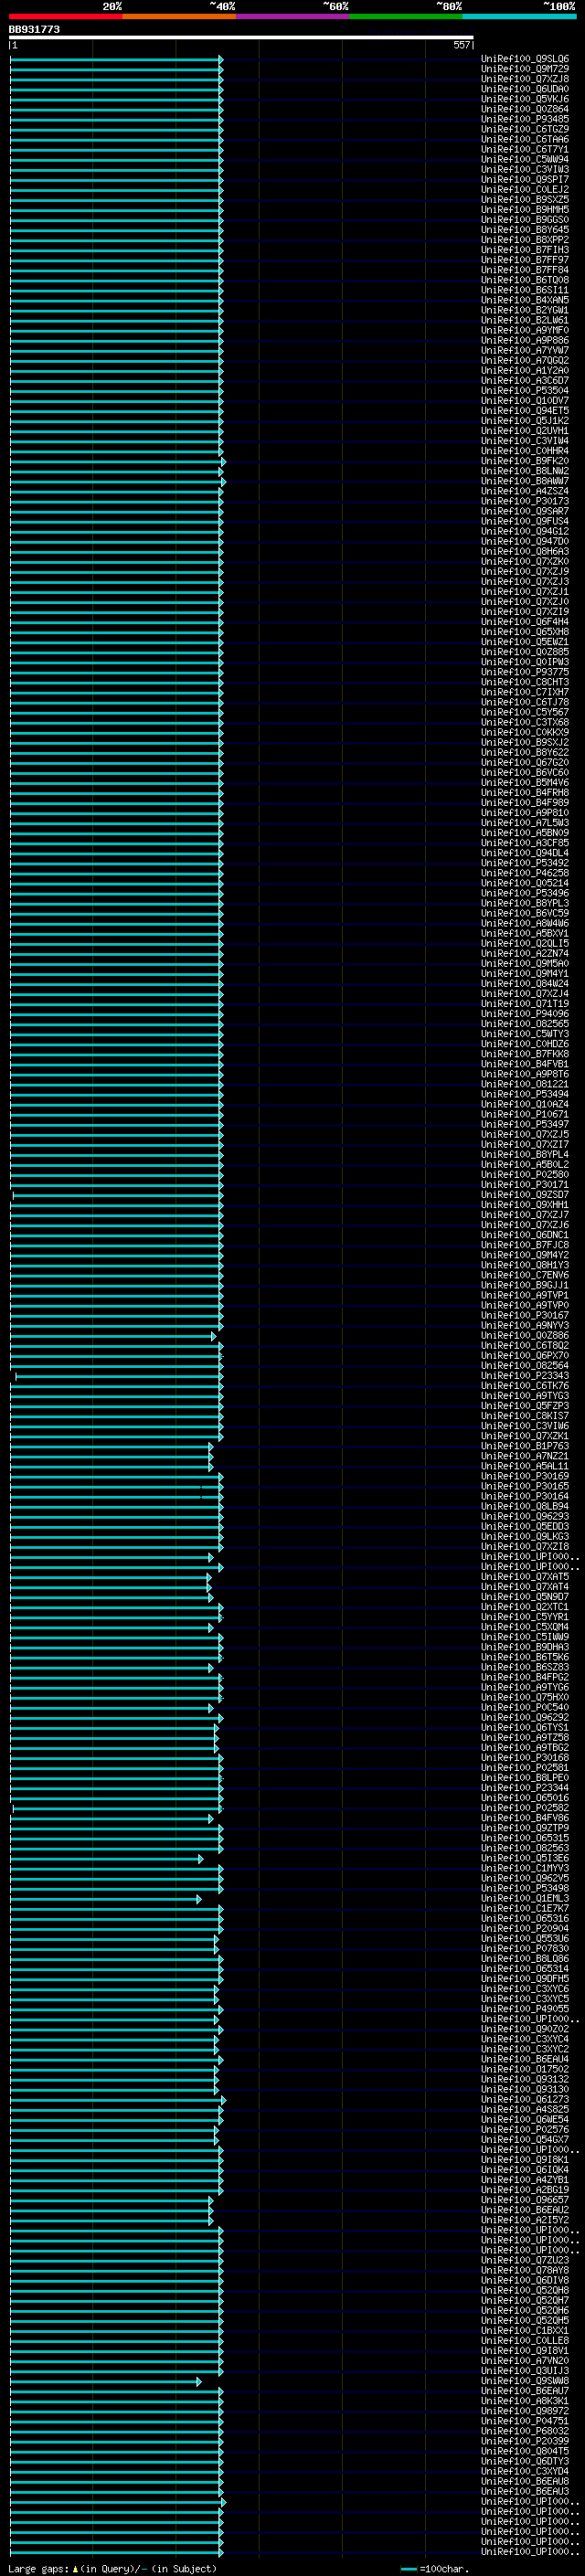
Task: Select hit UniRef100_P23344
Action: tap(525, 1787)
